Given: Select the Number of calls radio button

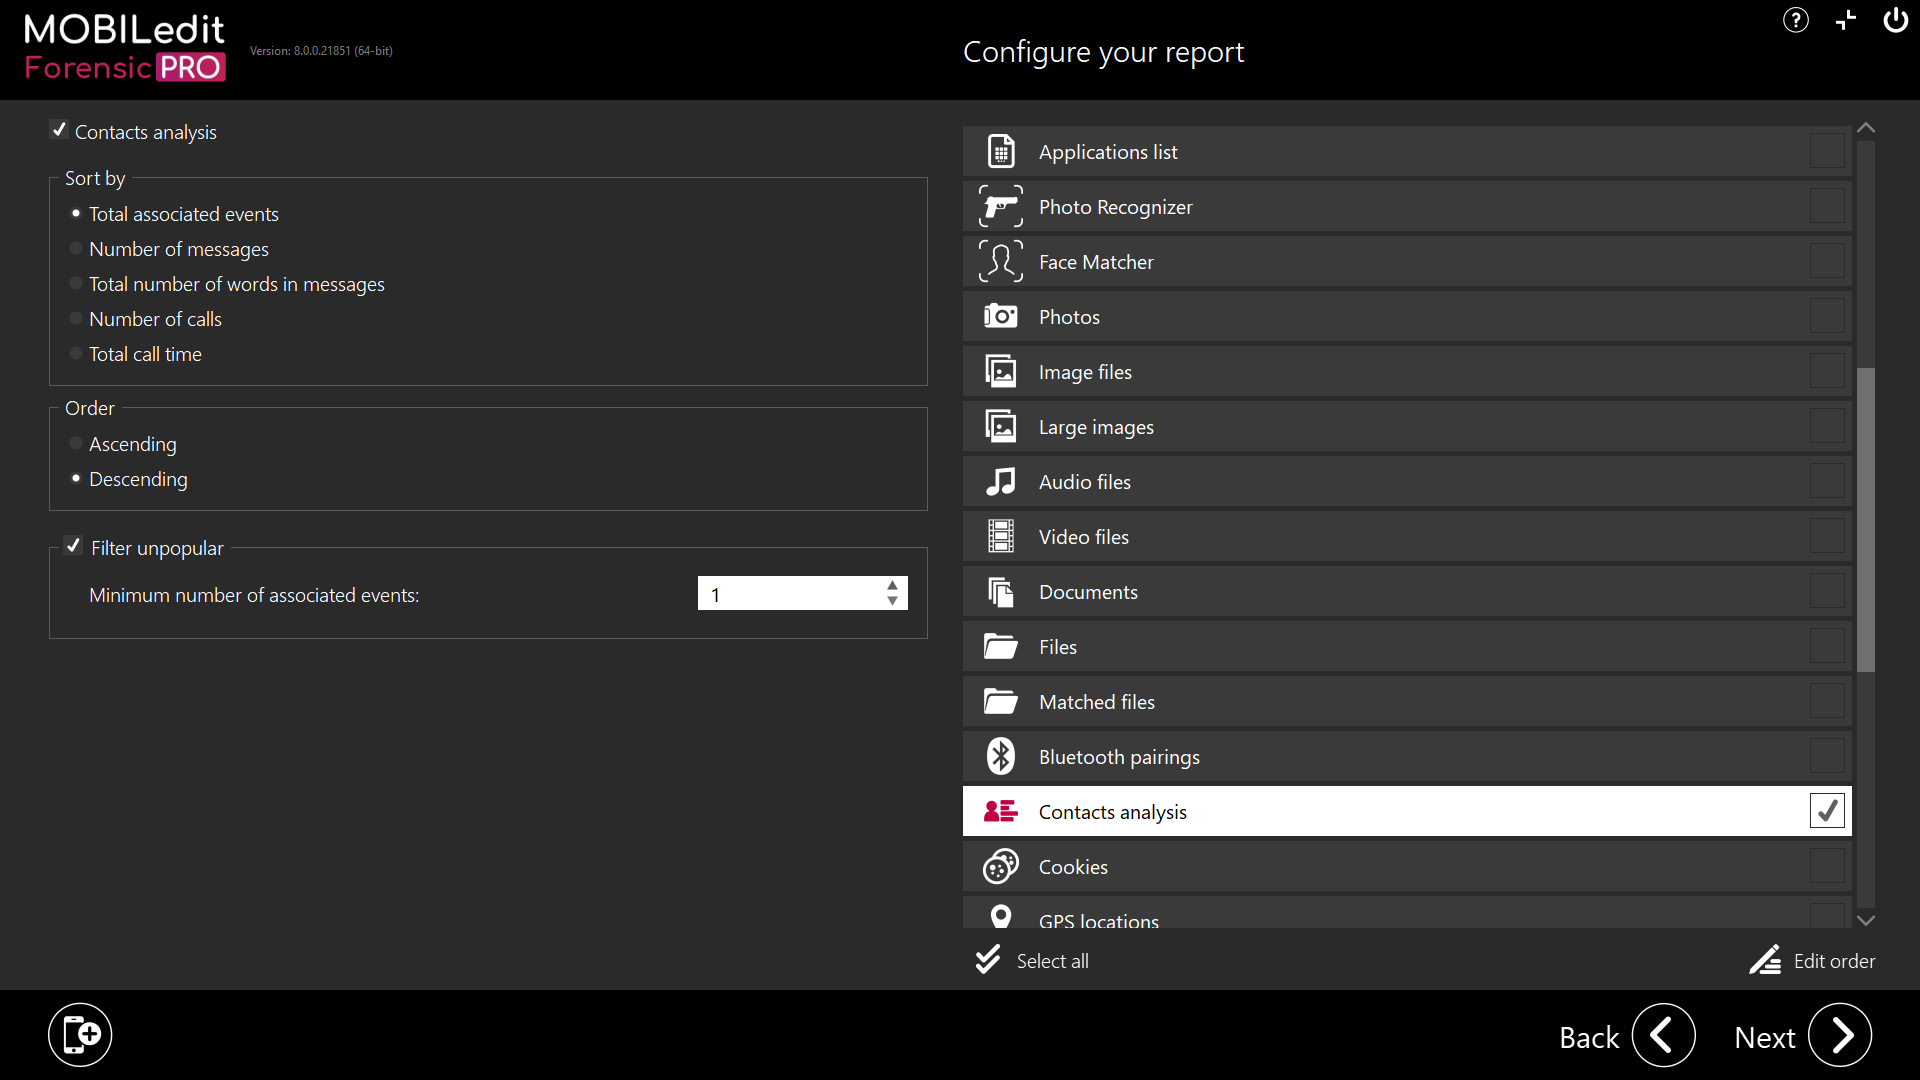Looking at the screenshot, I should 76,319.
